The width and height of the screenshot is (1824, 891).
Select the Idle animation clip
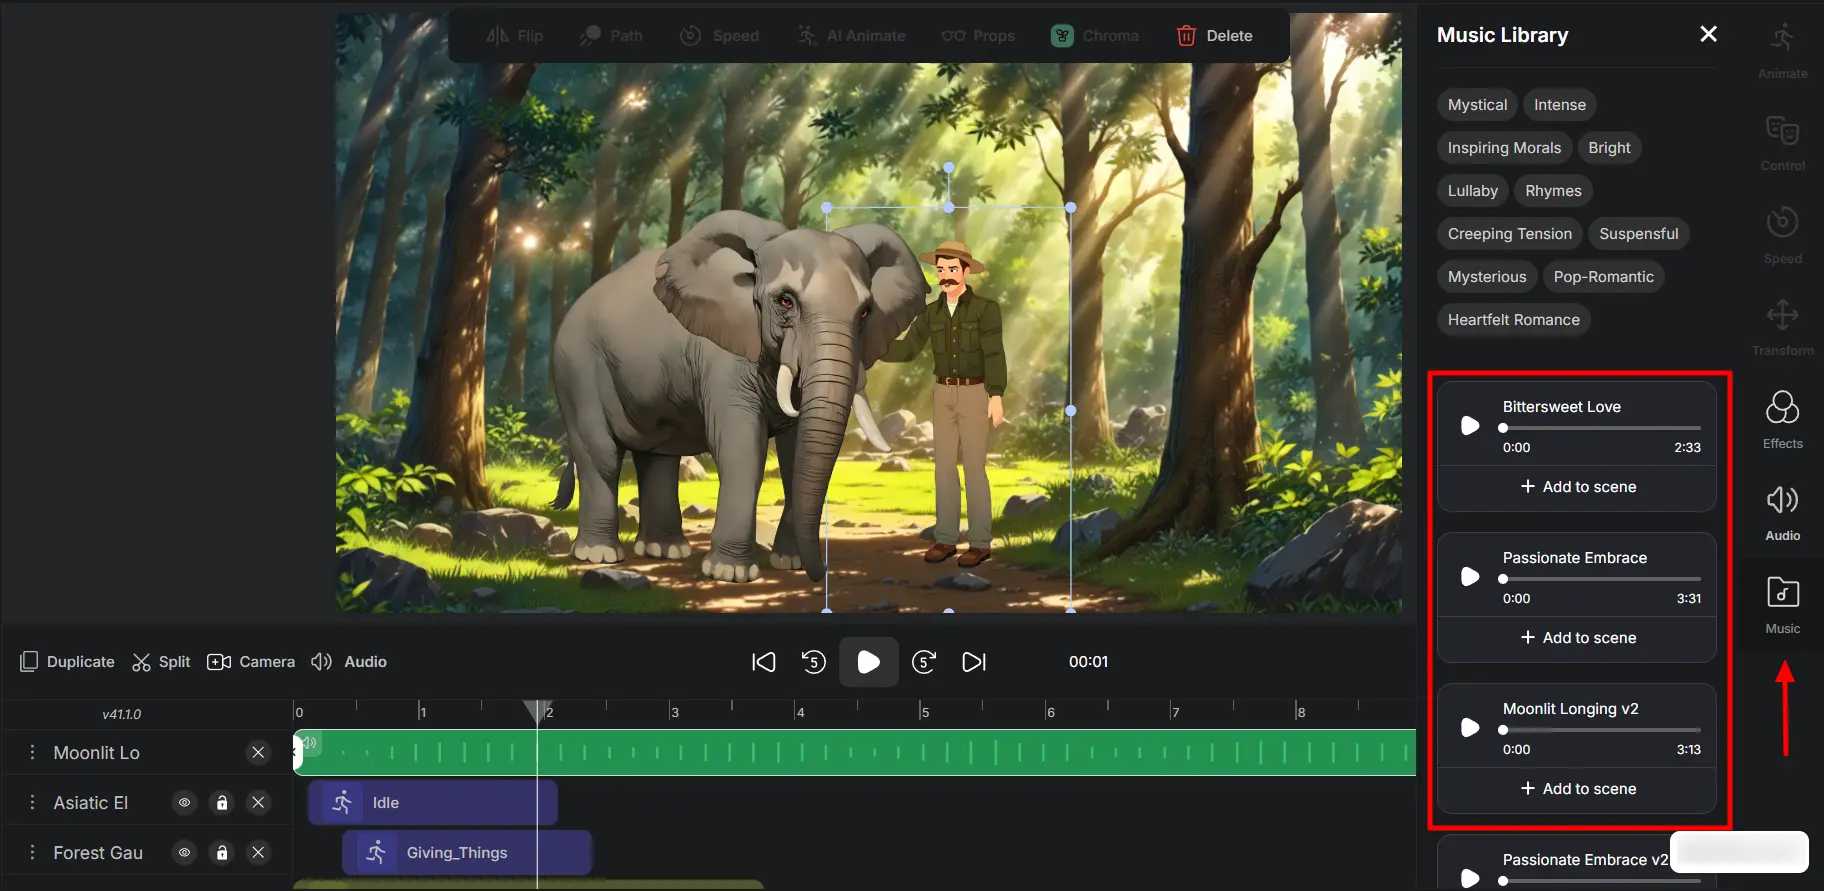pyautogui.click(x=432, y=803)
